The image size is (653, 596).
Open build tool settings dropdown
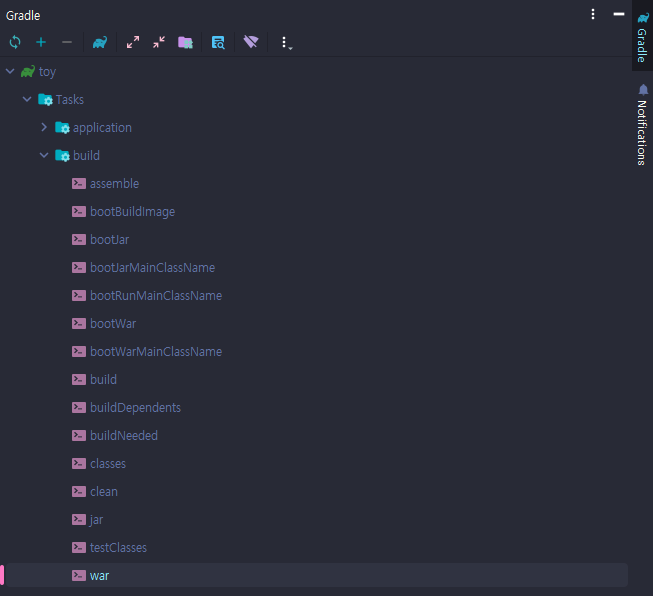[286, 42]
